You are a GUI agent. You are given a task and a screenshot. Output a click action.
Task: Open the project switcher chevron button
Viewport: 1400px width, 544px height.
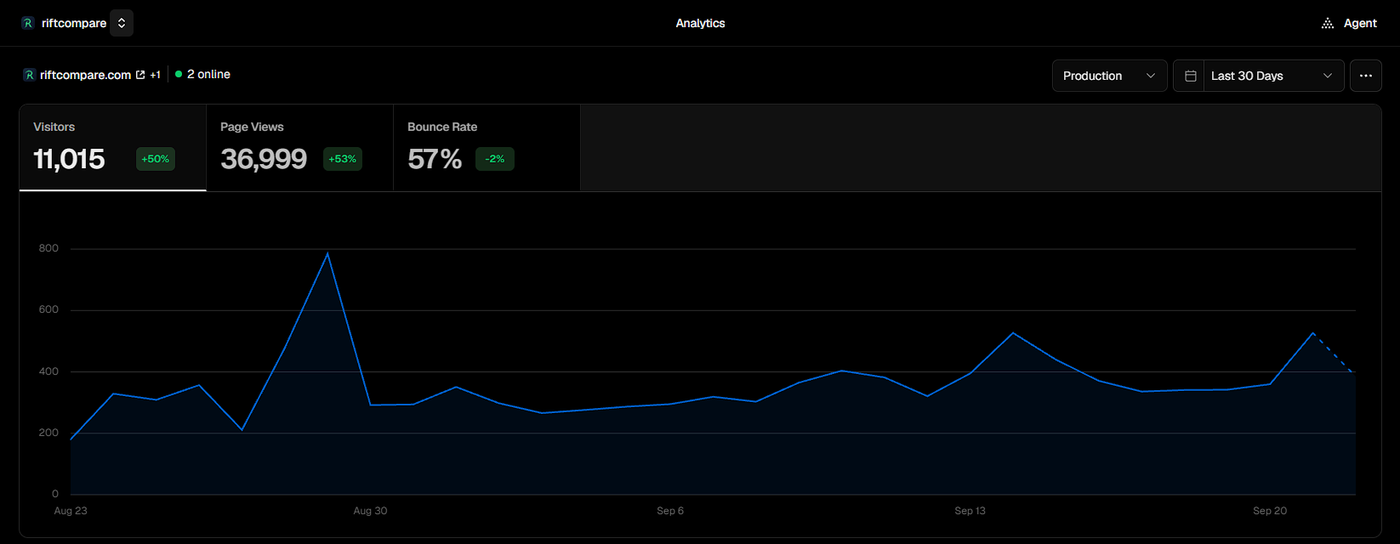pyautogui.click(x=121, y=23)
